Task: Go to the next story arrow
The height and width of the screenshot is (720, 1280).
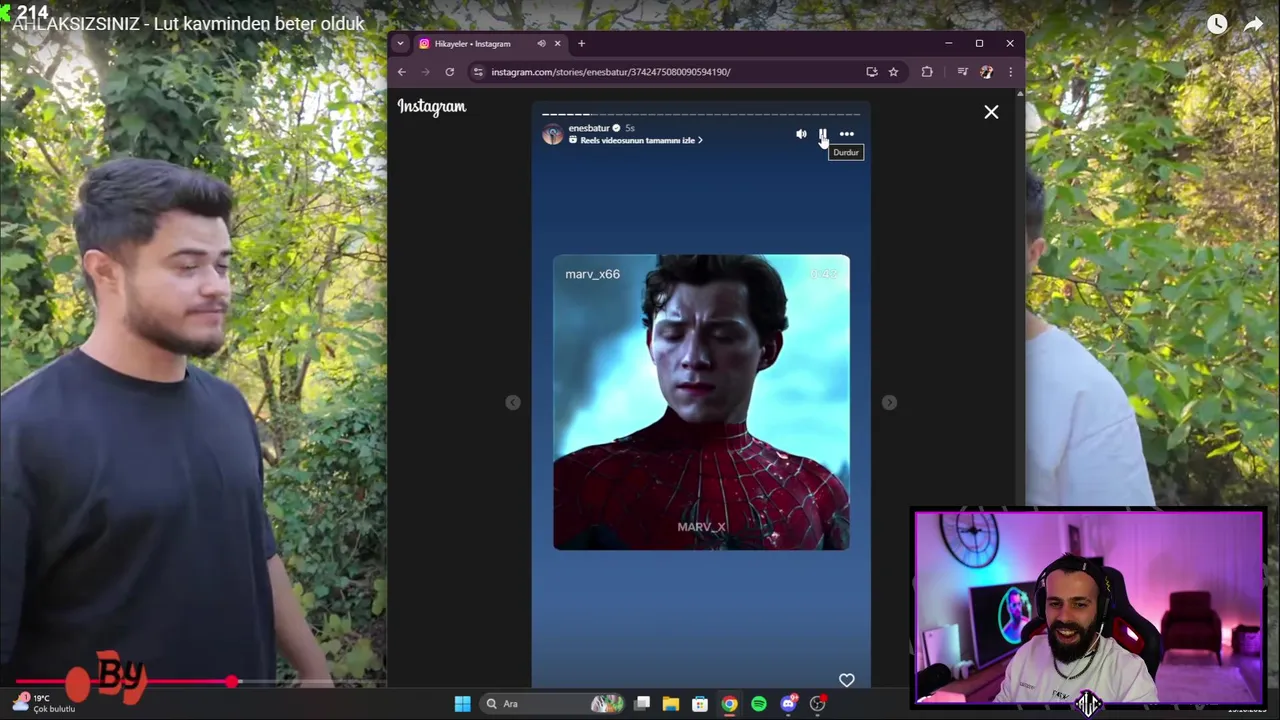Action: coord(889,402)
